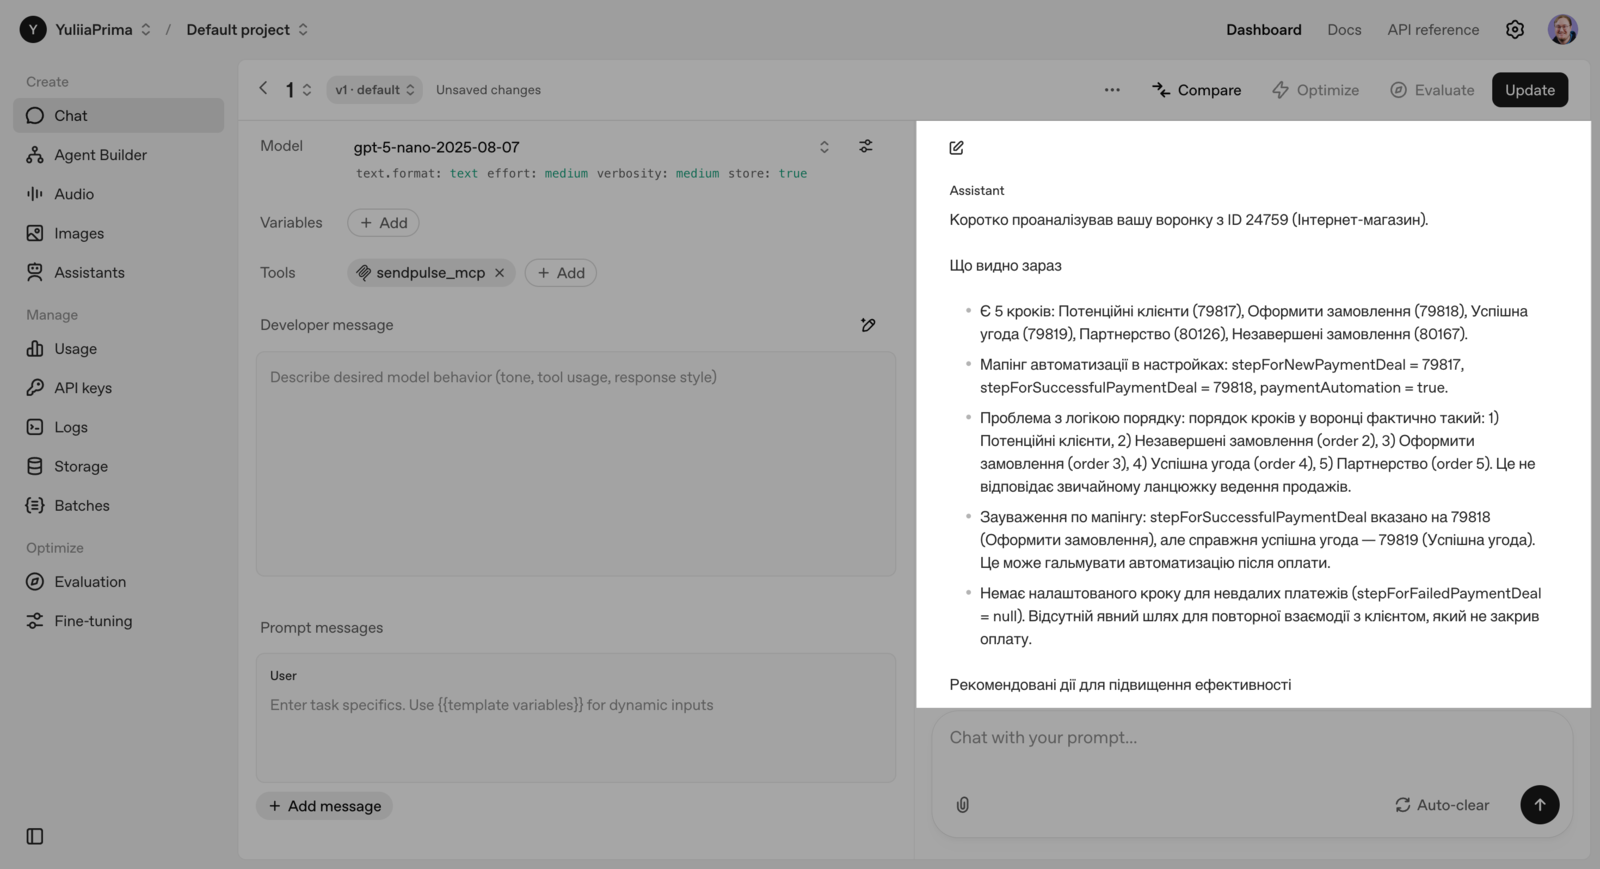Send the prompt with arrow button
Screen dimensions: 1600x869
[1539, 805]
